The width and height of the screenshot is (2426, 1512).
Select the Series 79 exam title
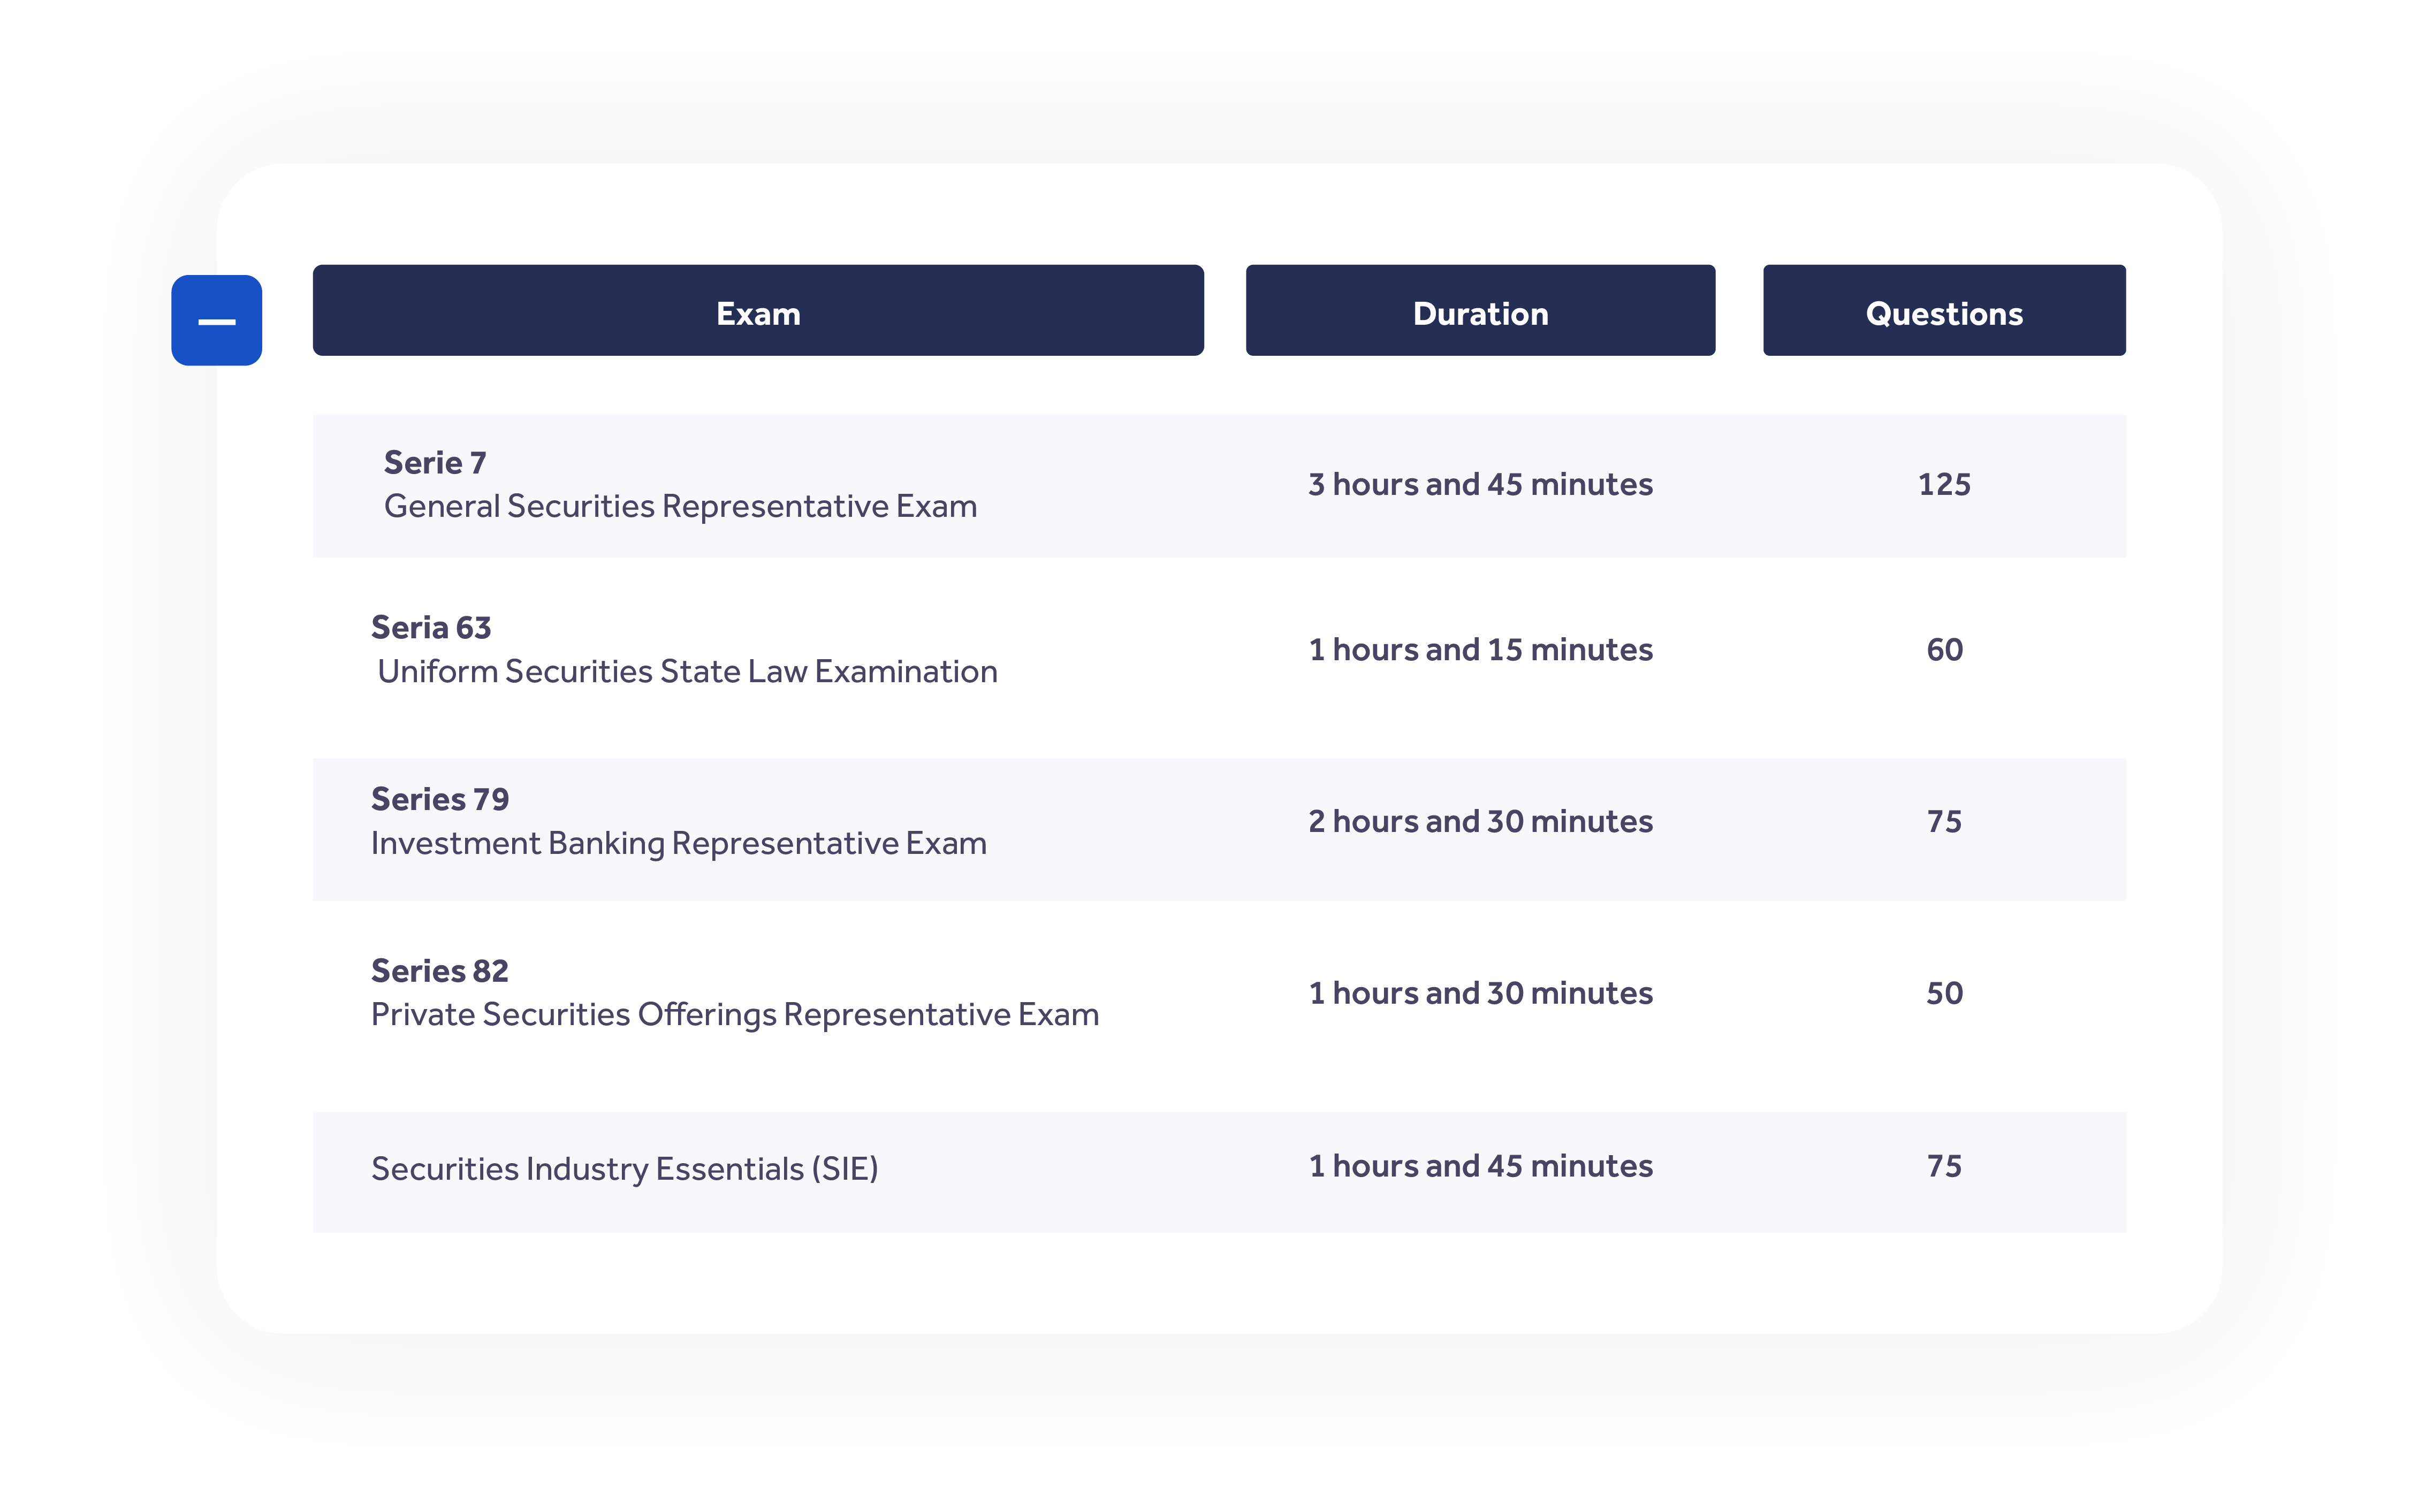coord(440,799)
